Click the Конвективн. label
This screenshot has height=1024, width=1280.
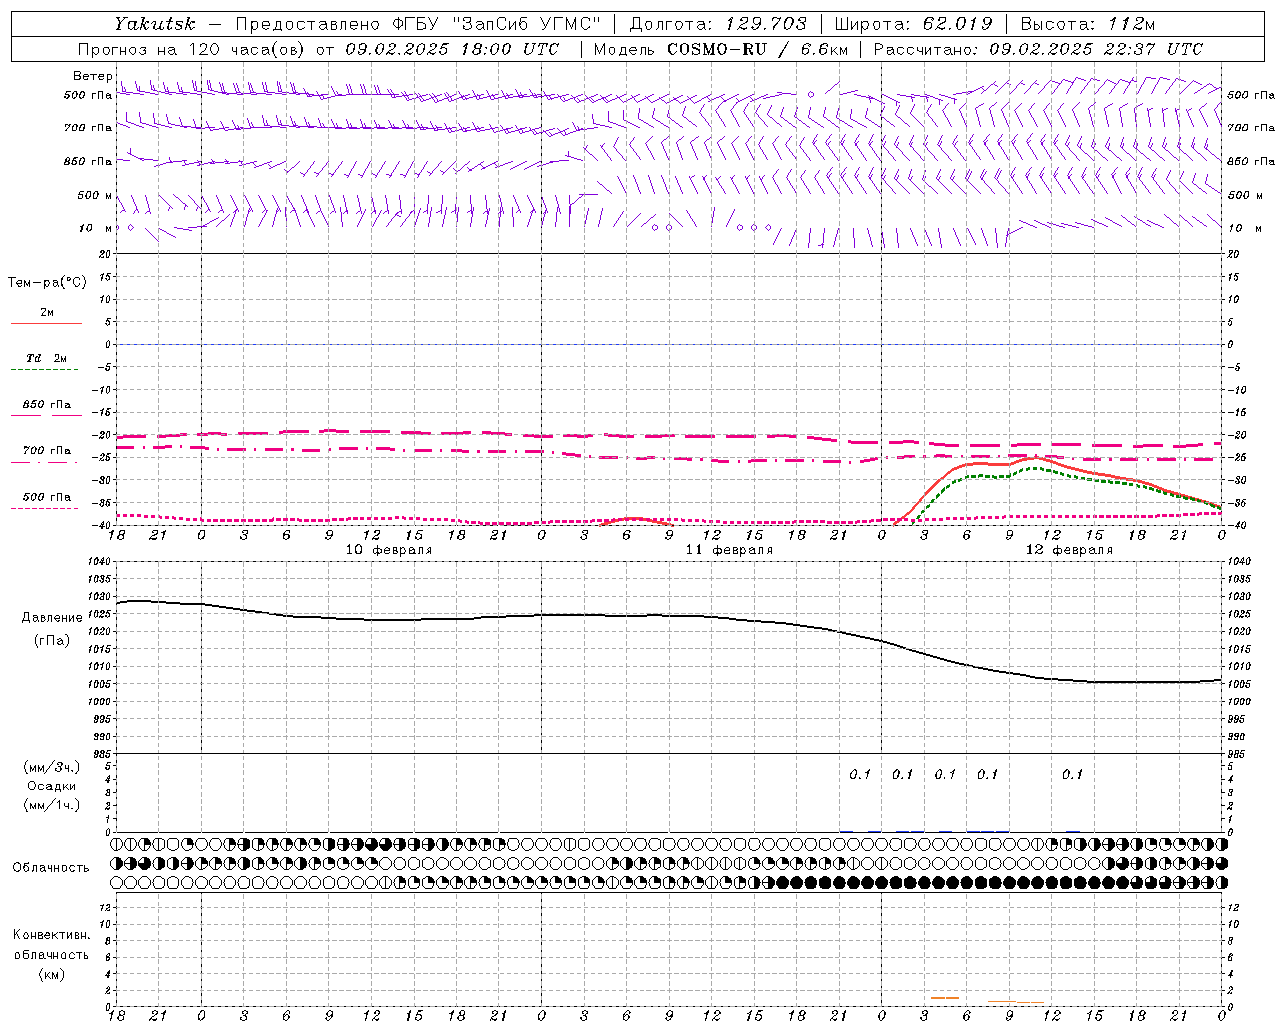click(51, 935)
